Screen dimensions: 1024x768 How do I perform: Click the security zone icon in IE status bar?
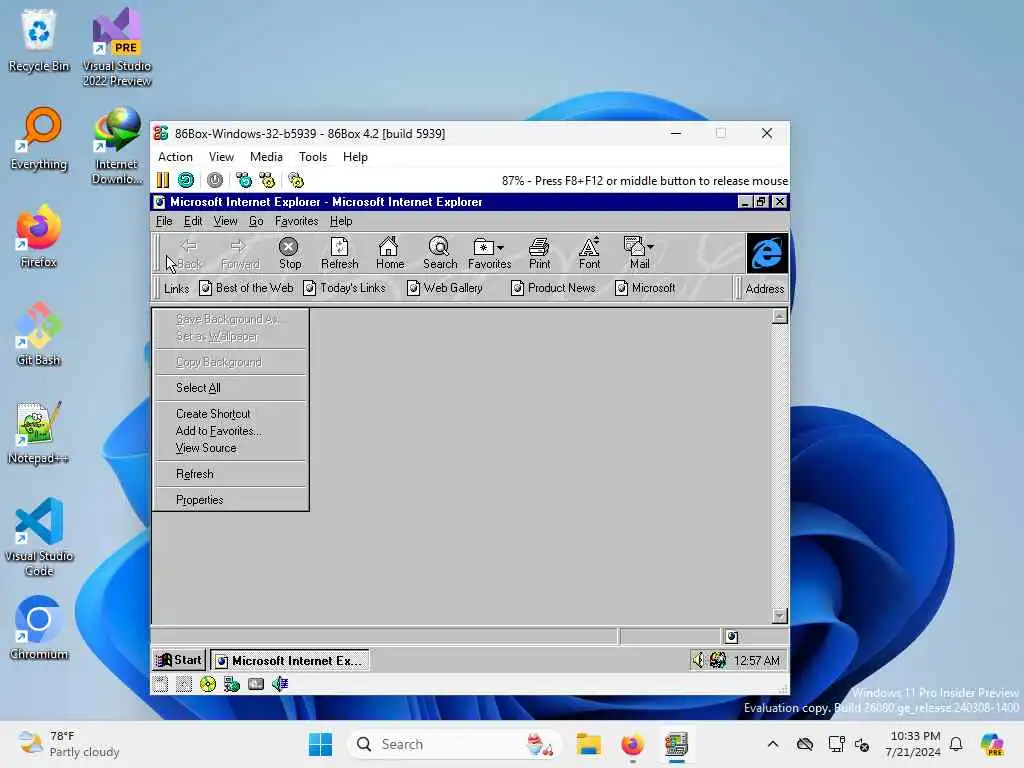pos(731,637)
